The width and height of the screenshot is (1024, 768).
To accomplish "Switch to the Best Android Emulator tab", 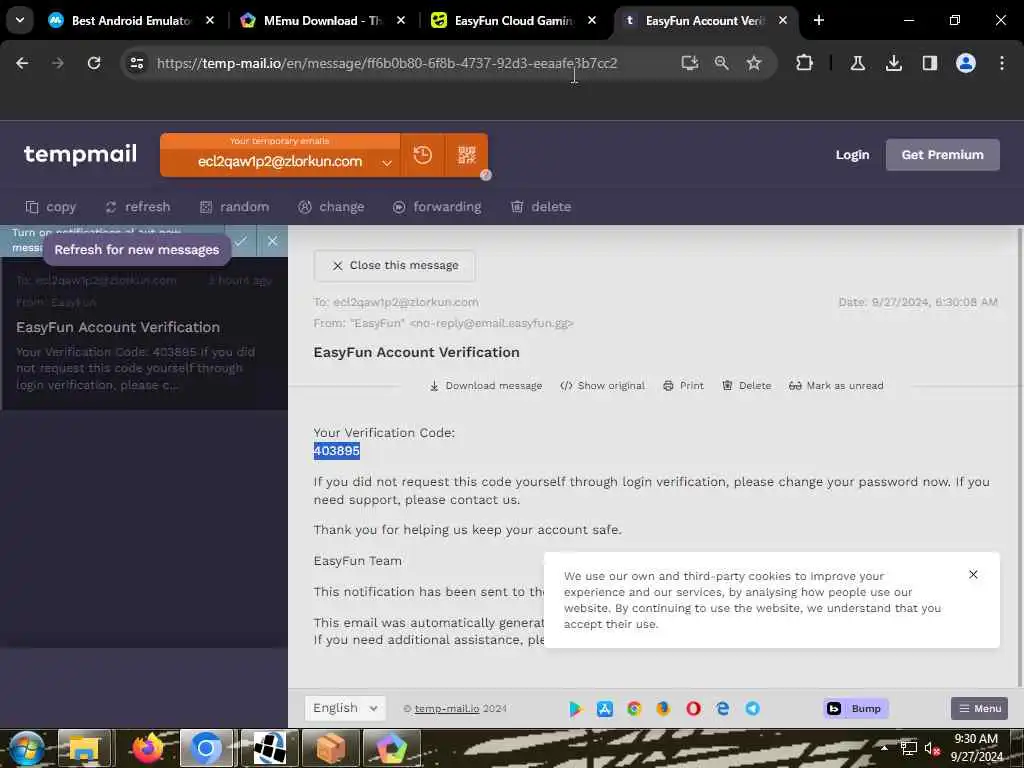I will click(x=131, y=20).
